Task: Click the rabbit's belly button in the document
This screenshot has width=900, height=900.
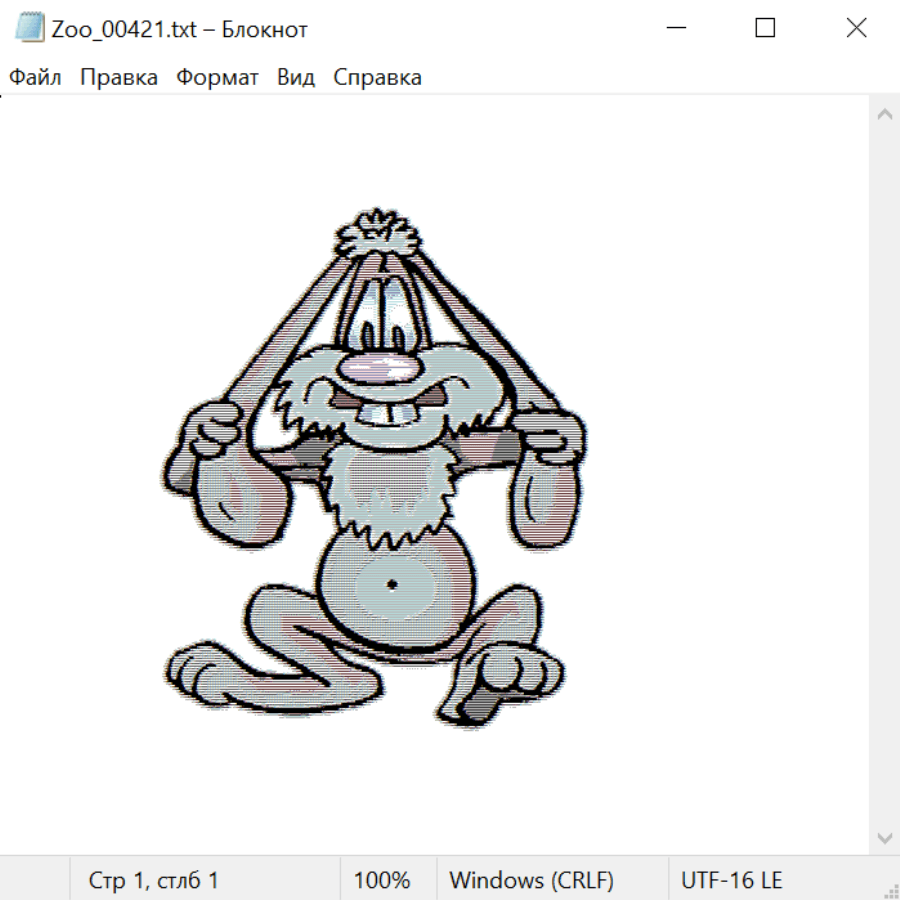Action: [392, 583]
